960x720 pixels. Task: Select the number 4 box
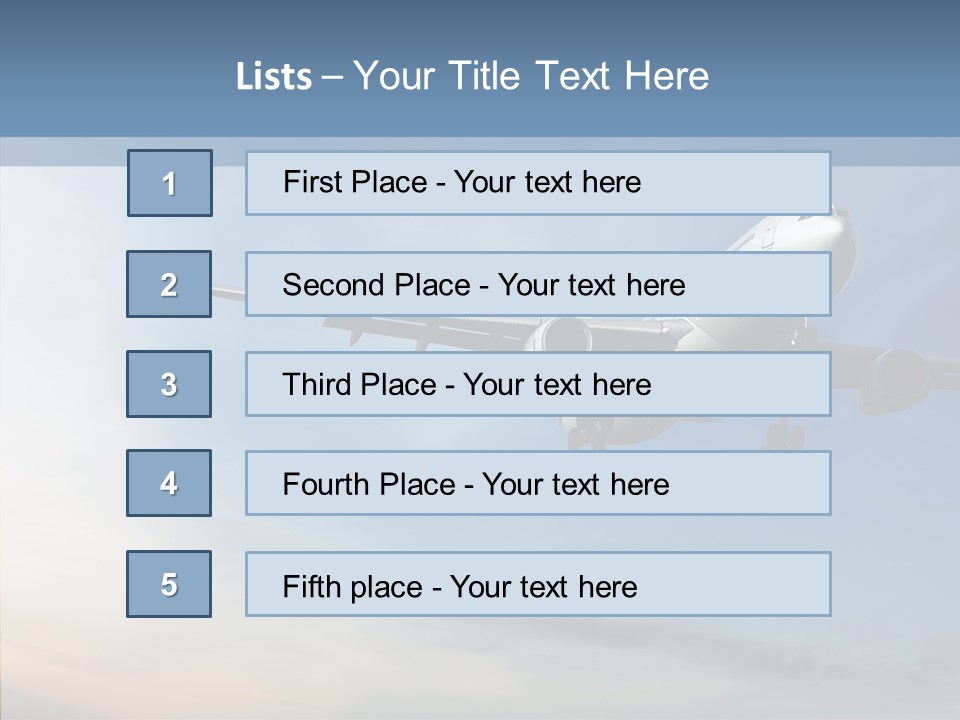click(169, 483)
